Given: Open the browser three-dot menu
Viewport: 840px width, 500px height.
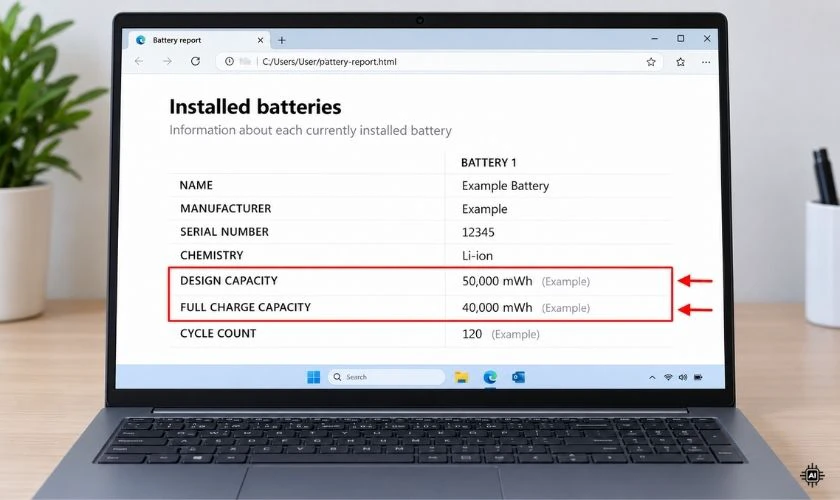Looking at the screenshot, I should 706,62.
